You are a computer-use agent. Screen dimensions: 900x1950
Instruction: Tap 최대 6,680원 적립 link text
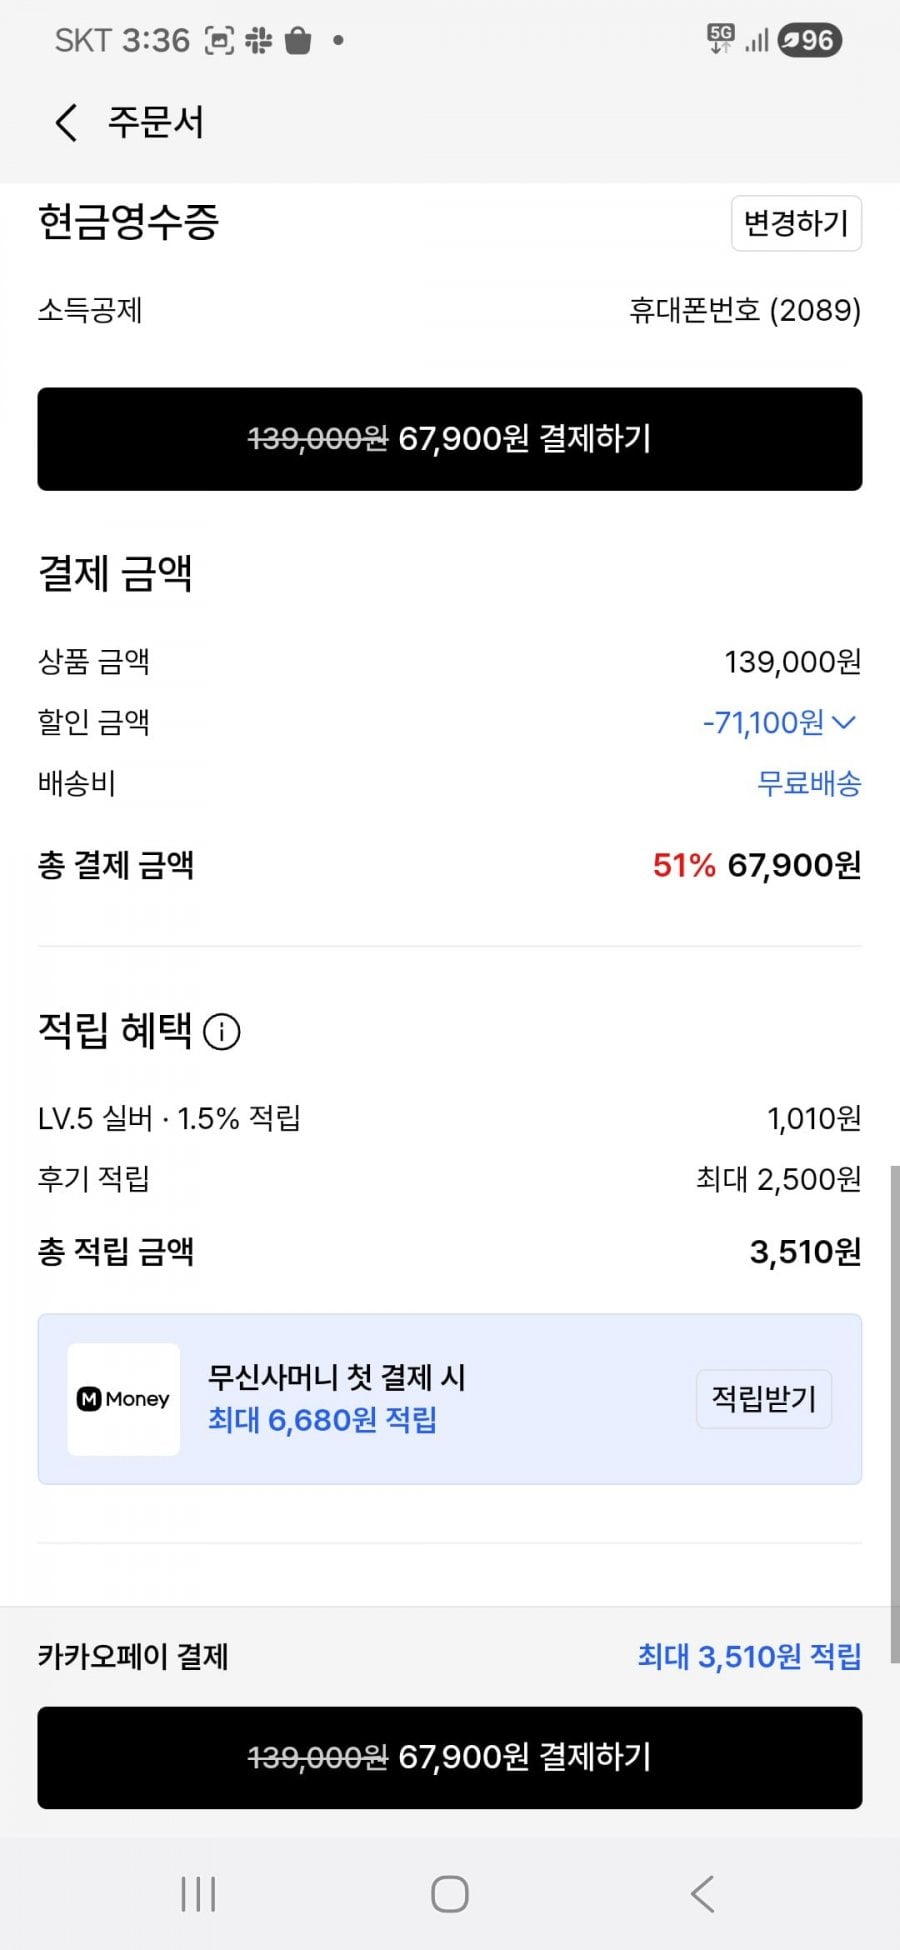322,1420
